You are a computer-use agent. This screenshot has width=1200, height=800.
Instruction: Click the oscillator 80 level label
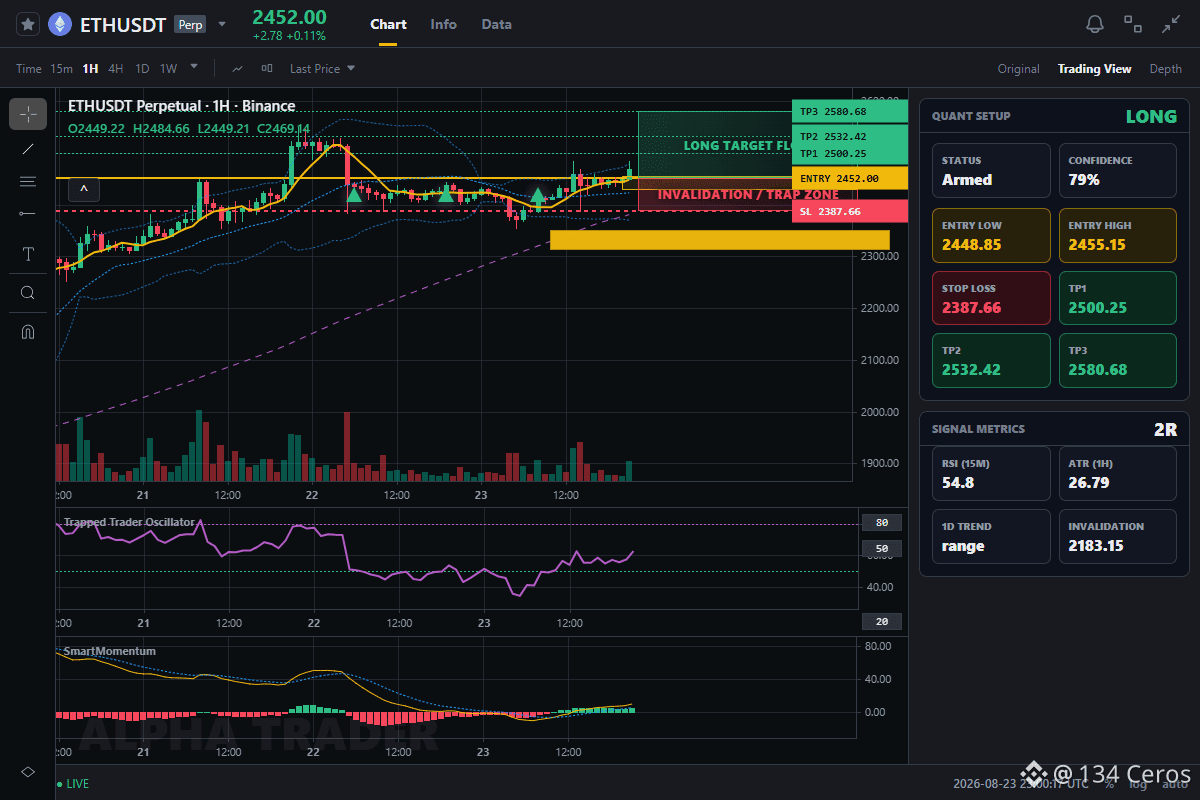pyautogui.click(x=881, y=522)
